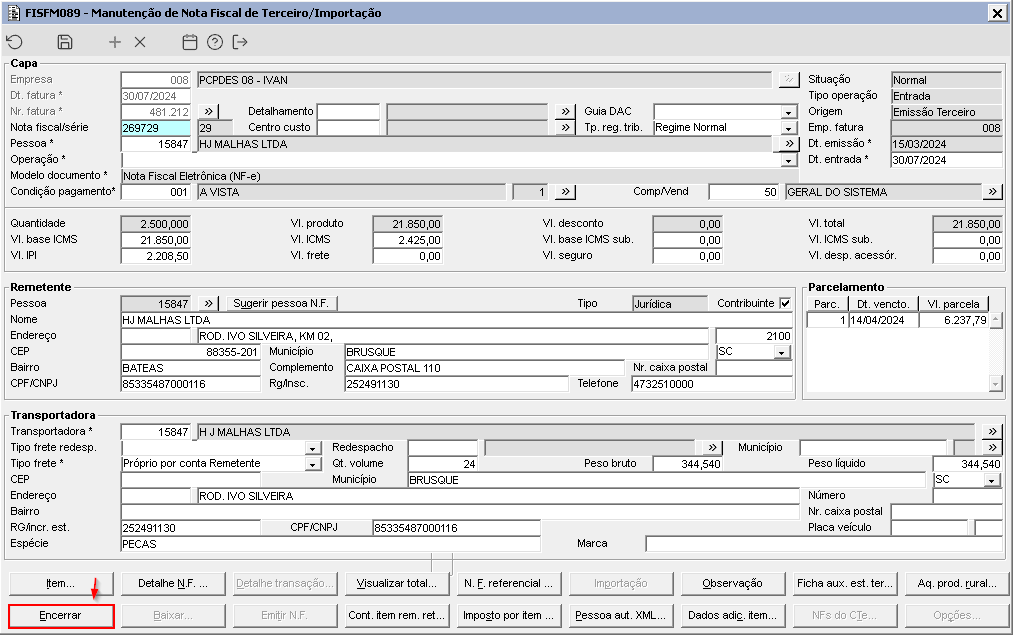
Task: Click lookup arrow for Redespacho field
Action: [x=711, y=447]
